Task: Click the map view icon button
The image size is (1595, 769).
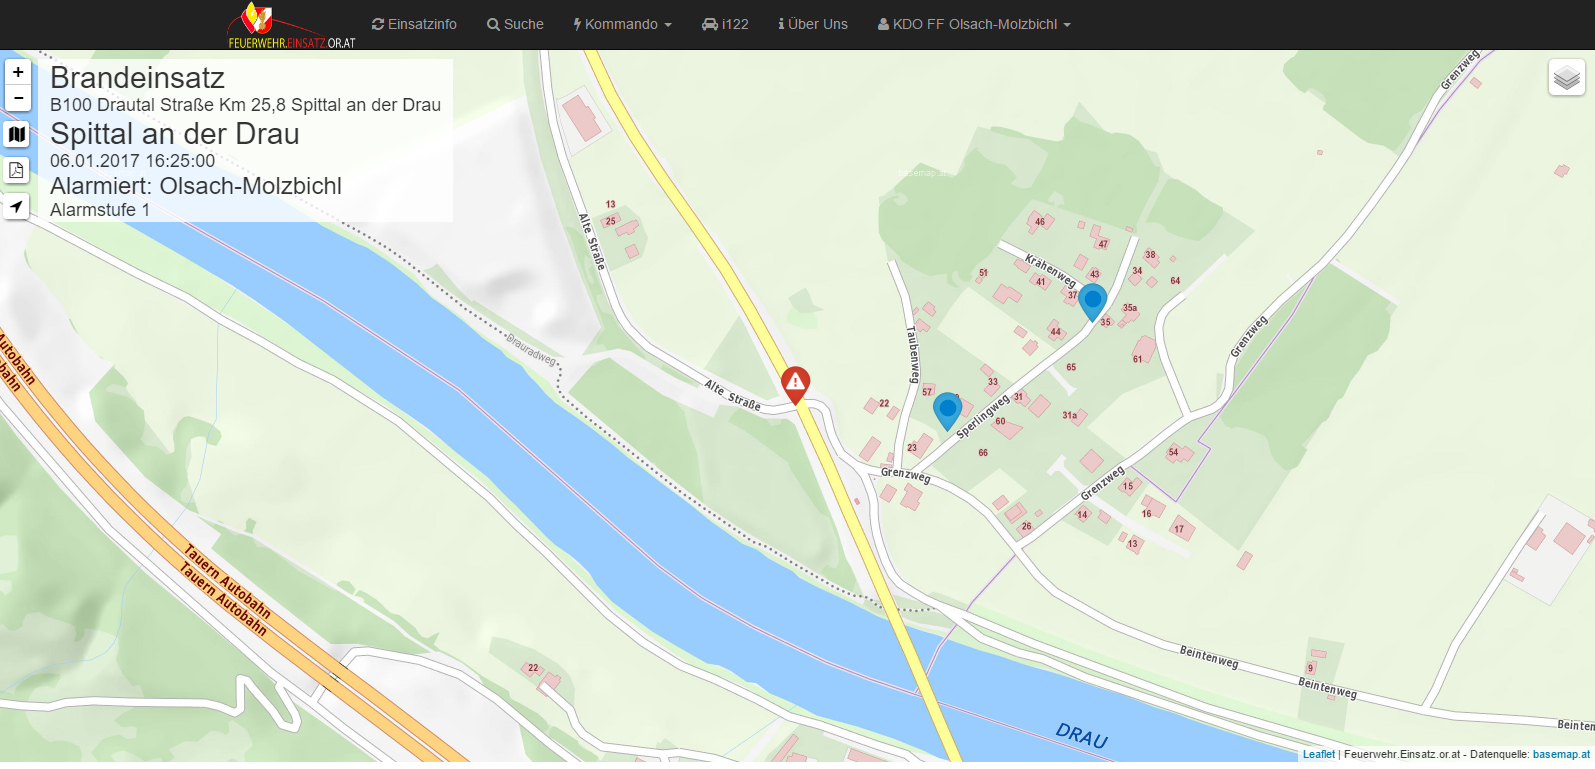Action: [x=17, y=134]
